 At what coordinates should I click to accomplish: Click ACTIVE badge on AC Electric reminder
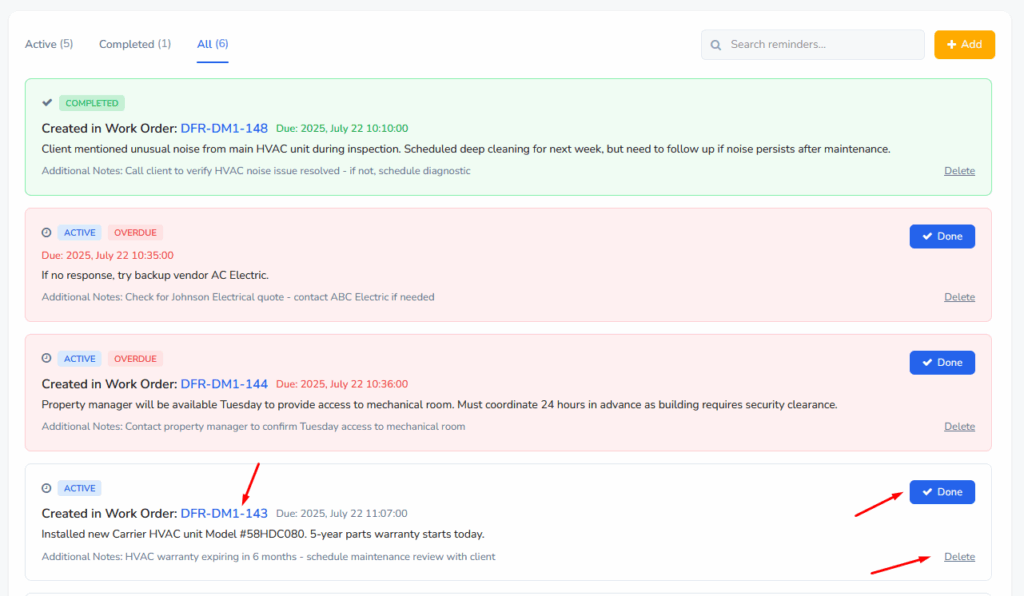[80, 232]
